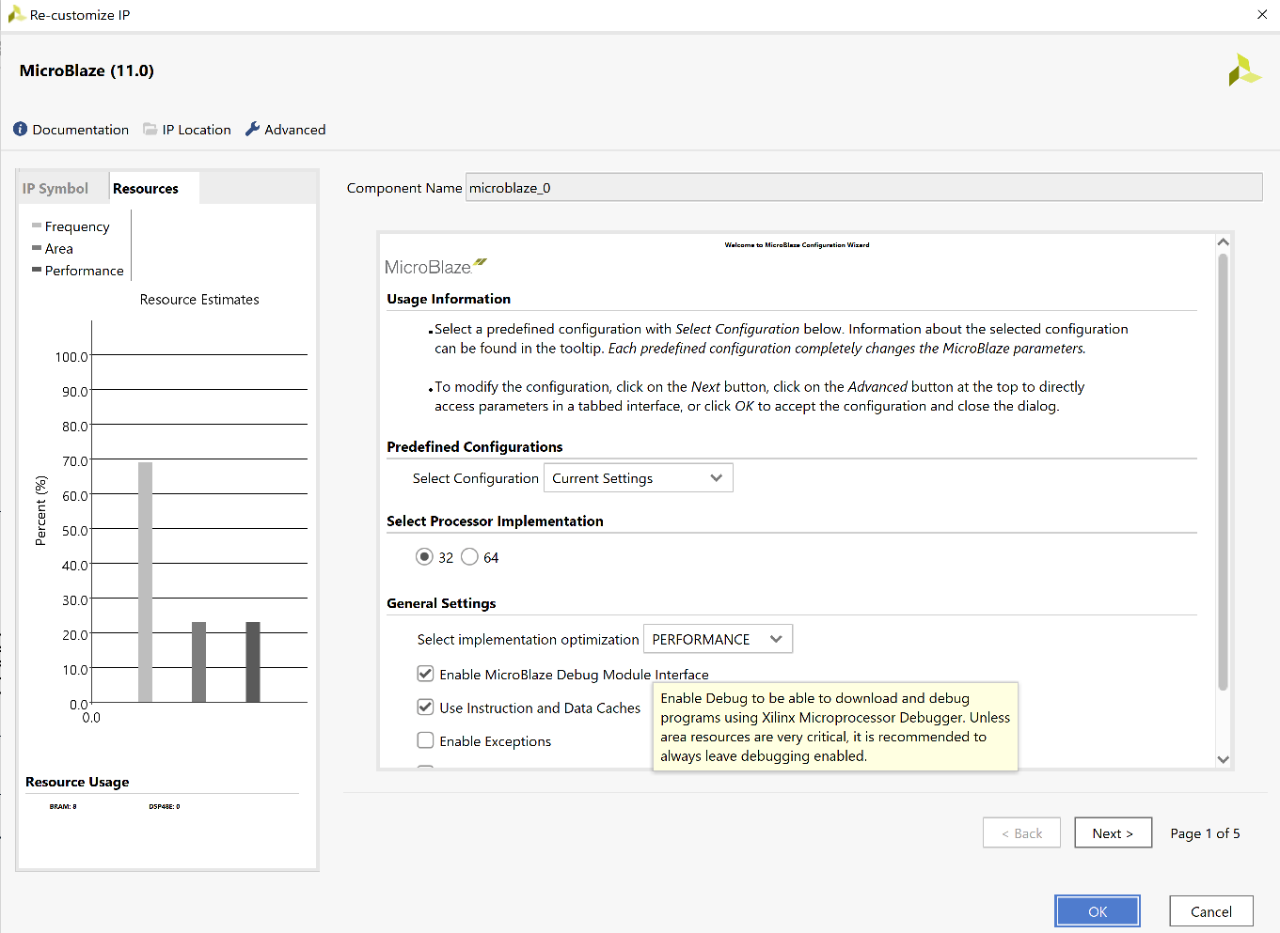1280x933 pixels.
Task: Click the General Settings heading
Action: tap(441, 603)
